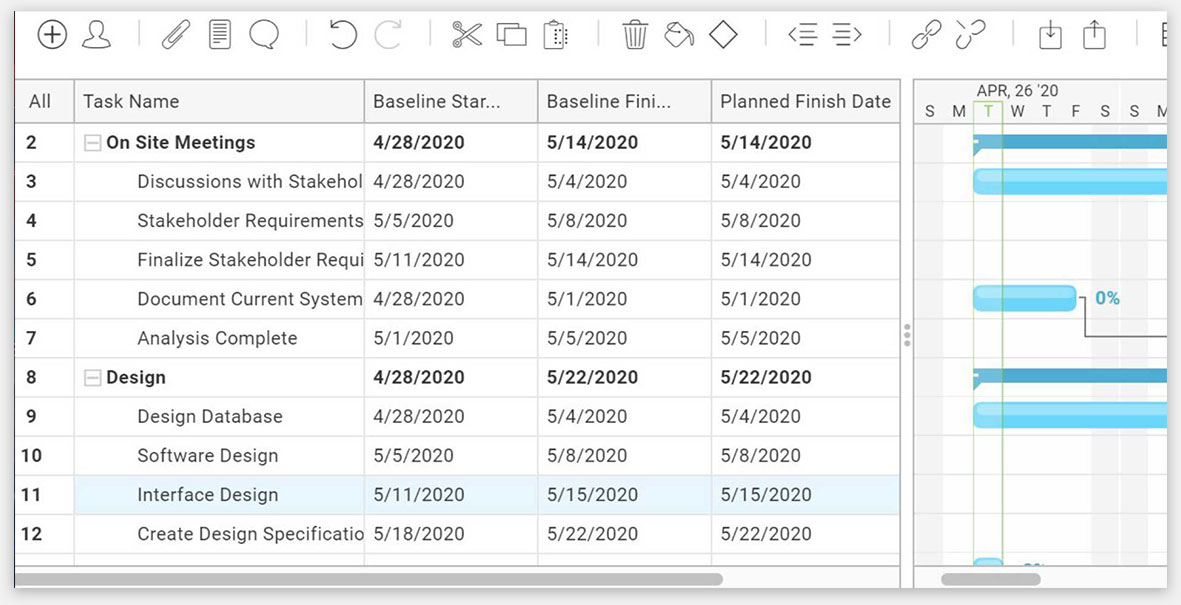The width and height of the screenshot is (1181, 605).
Task: Undo the last action
Action: click(x=343, y=35)
